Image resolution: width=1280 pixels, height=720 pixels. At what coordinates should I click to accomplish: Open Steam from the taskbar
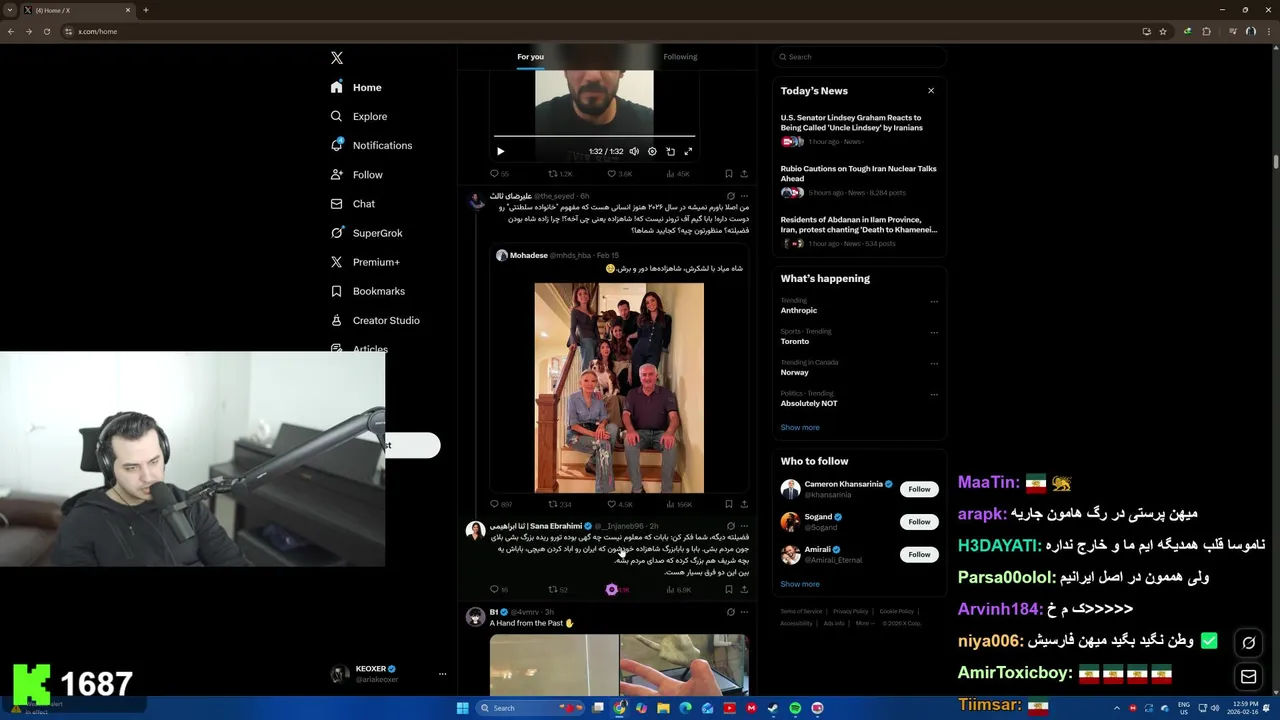click(773, 708)
